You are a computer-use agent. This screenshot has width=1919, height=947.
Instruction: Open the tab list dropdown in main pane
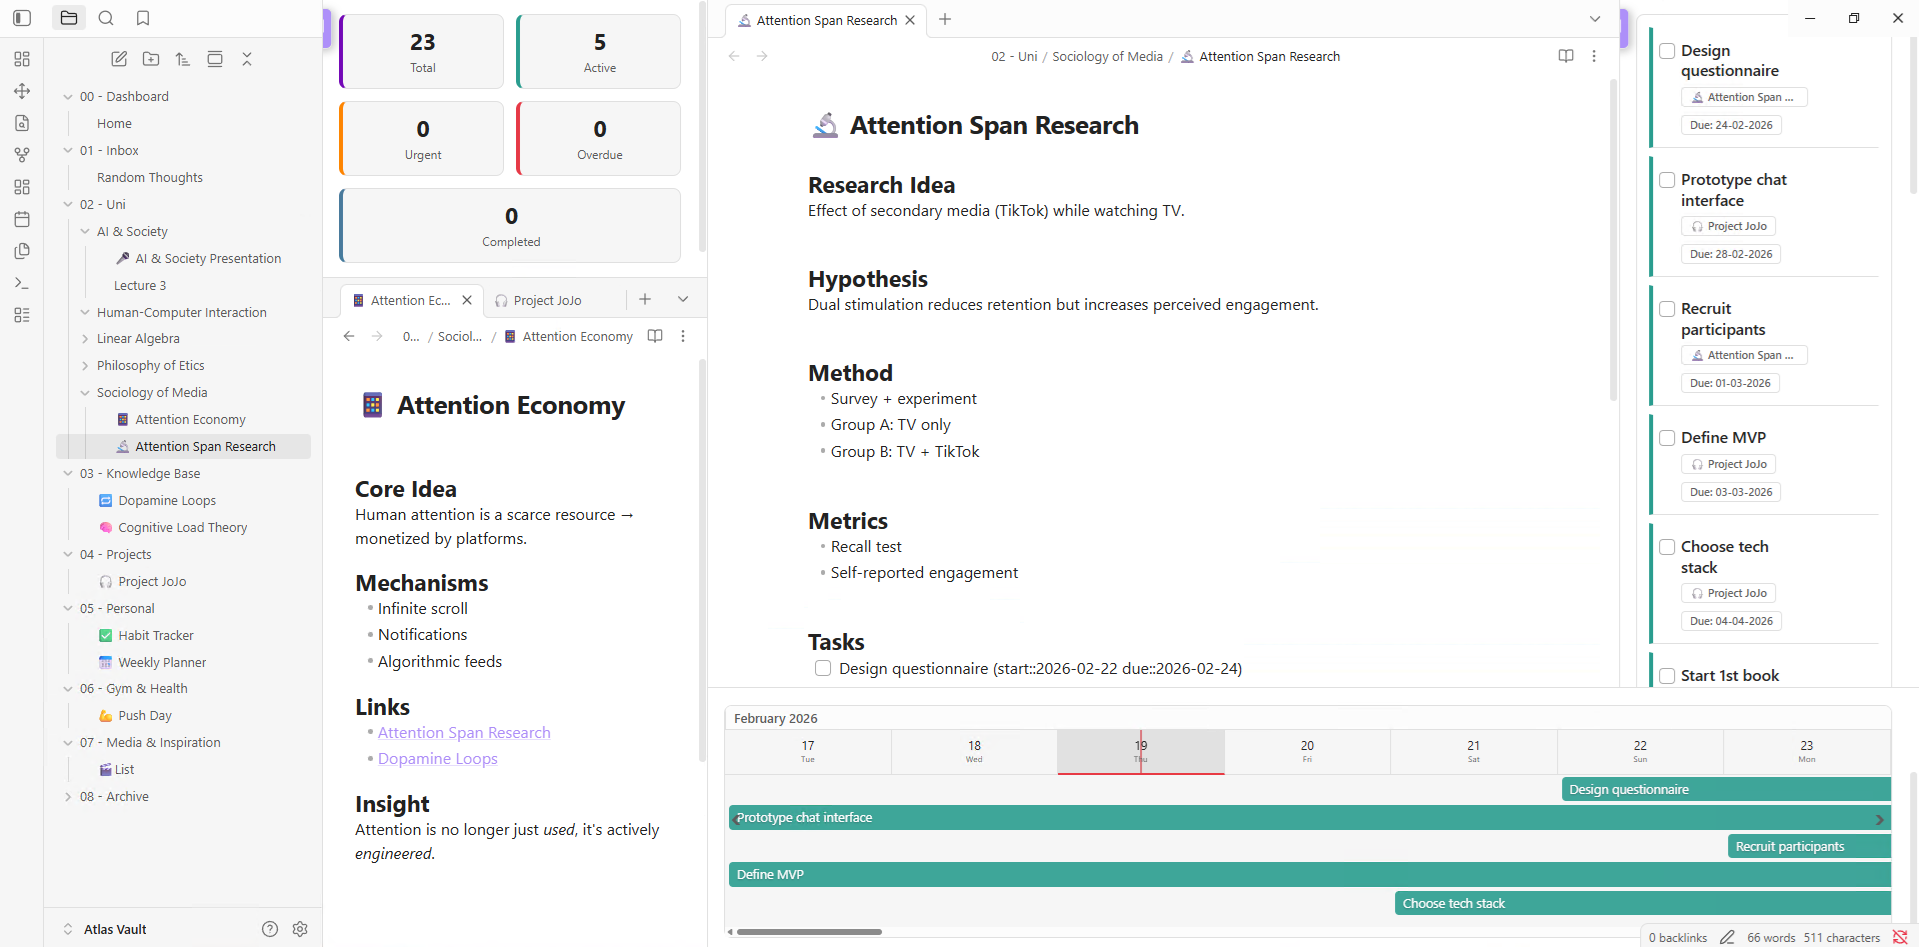tap(1595, 19)
